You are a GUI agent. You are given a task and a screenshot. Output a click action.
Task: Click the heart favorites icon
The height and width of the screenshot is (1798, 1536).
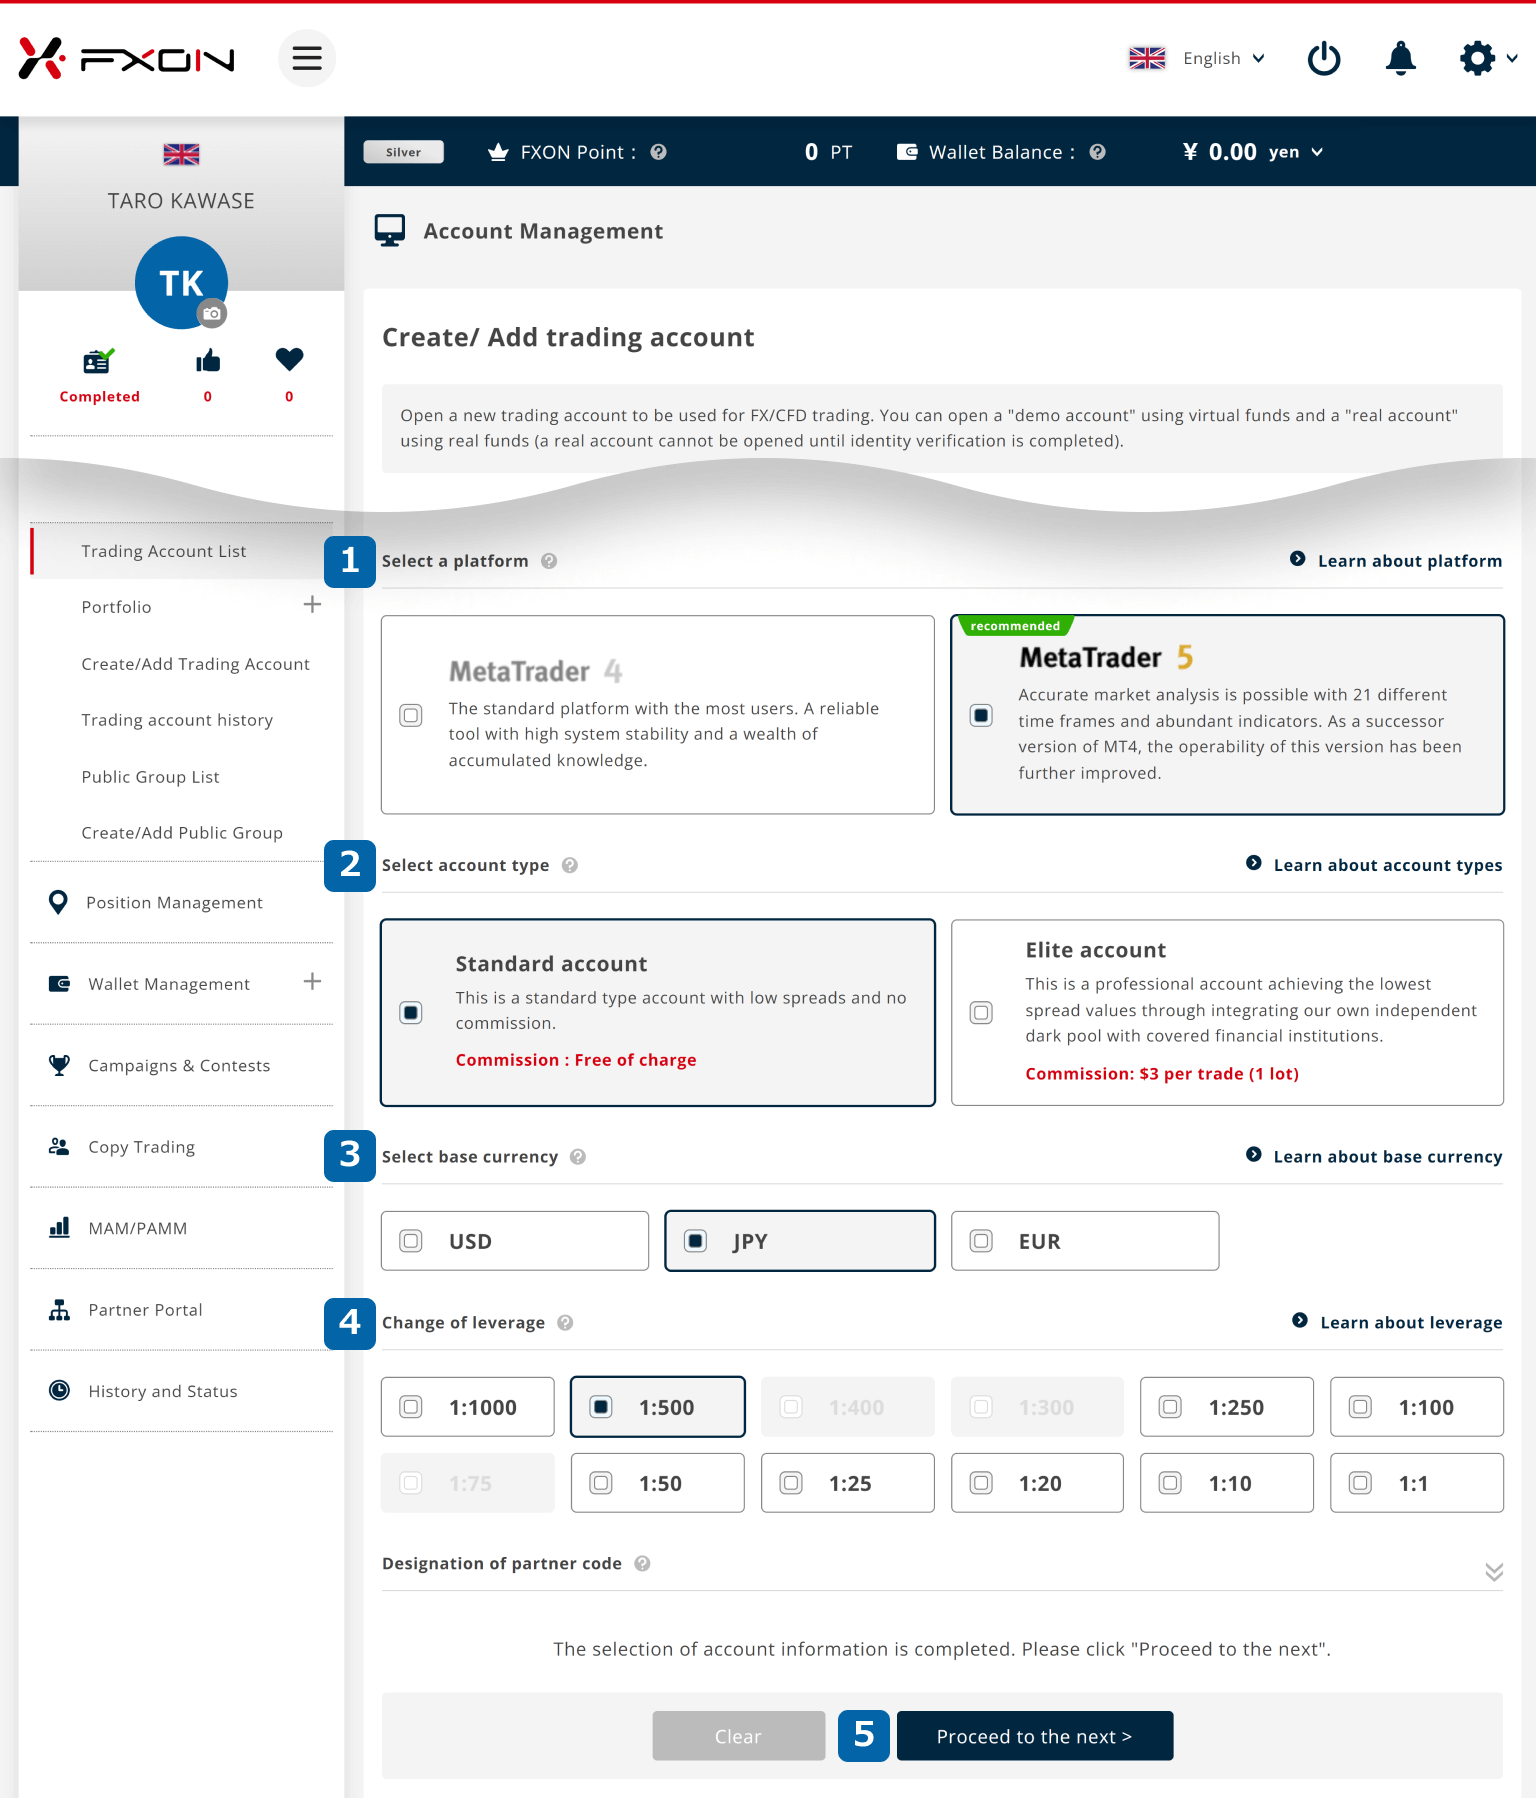coord(289,359)
